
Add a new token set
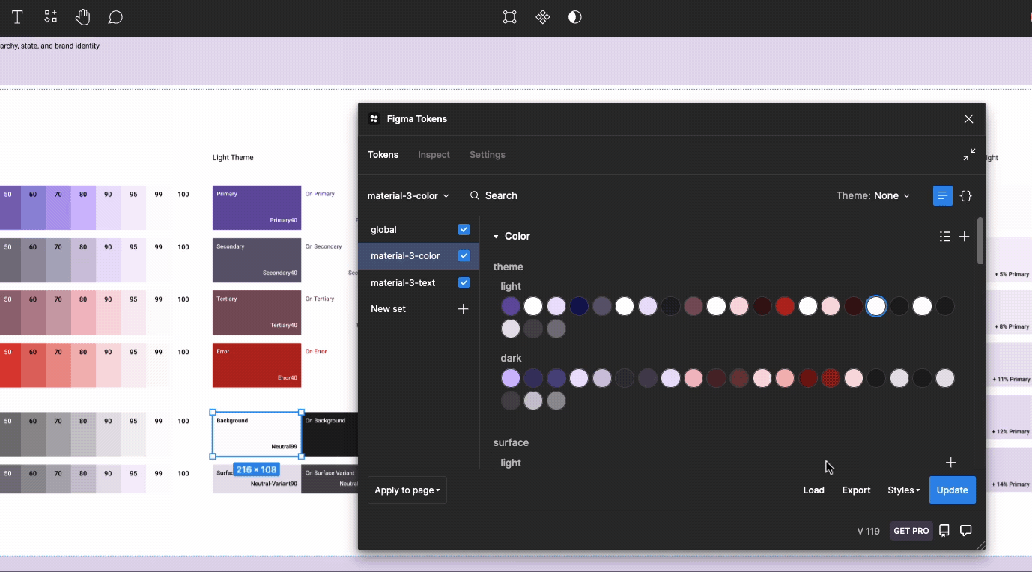[x=463, y=309]
